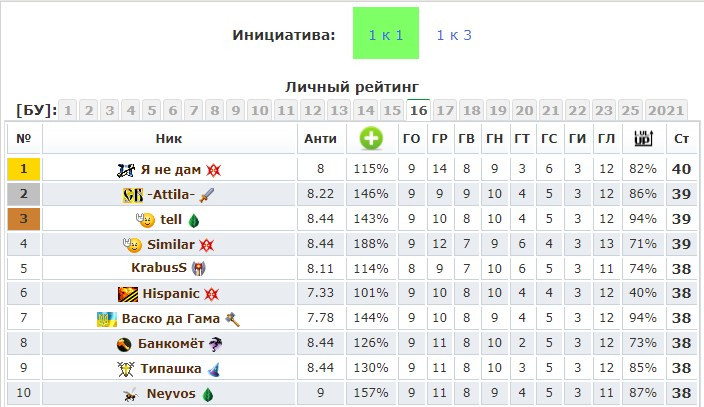Sort by the Ст column header
The height and width of the screenshot is (407, 704).
681,138
